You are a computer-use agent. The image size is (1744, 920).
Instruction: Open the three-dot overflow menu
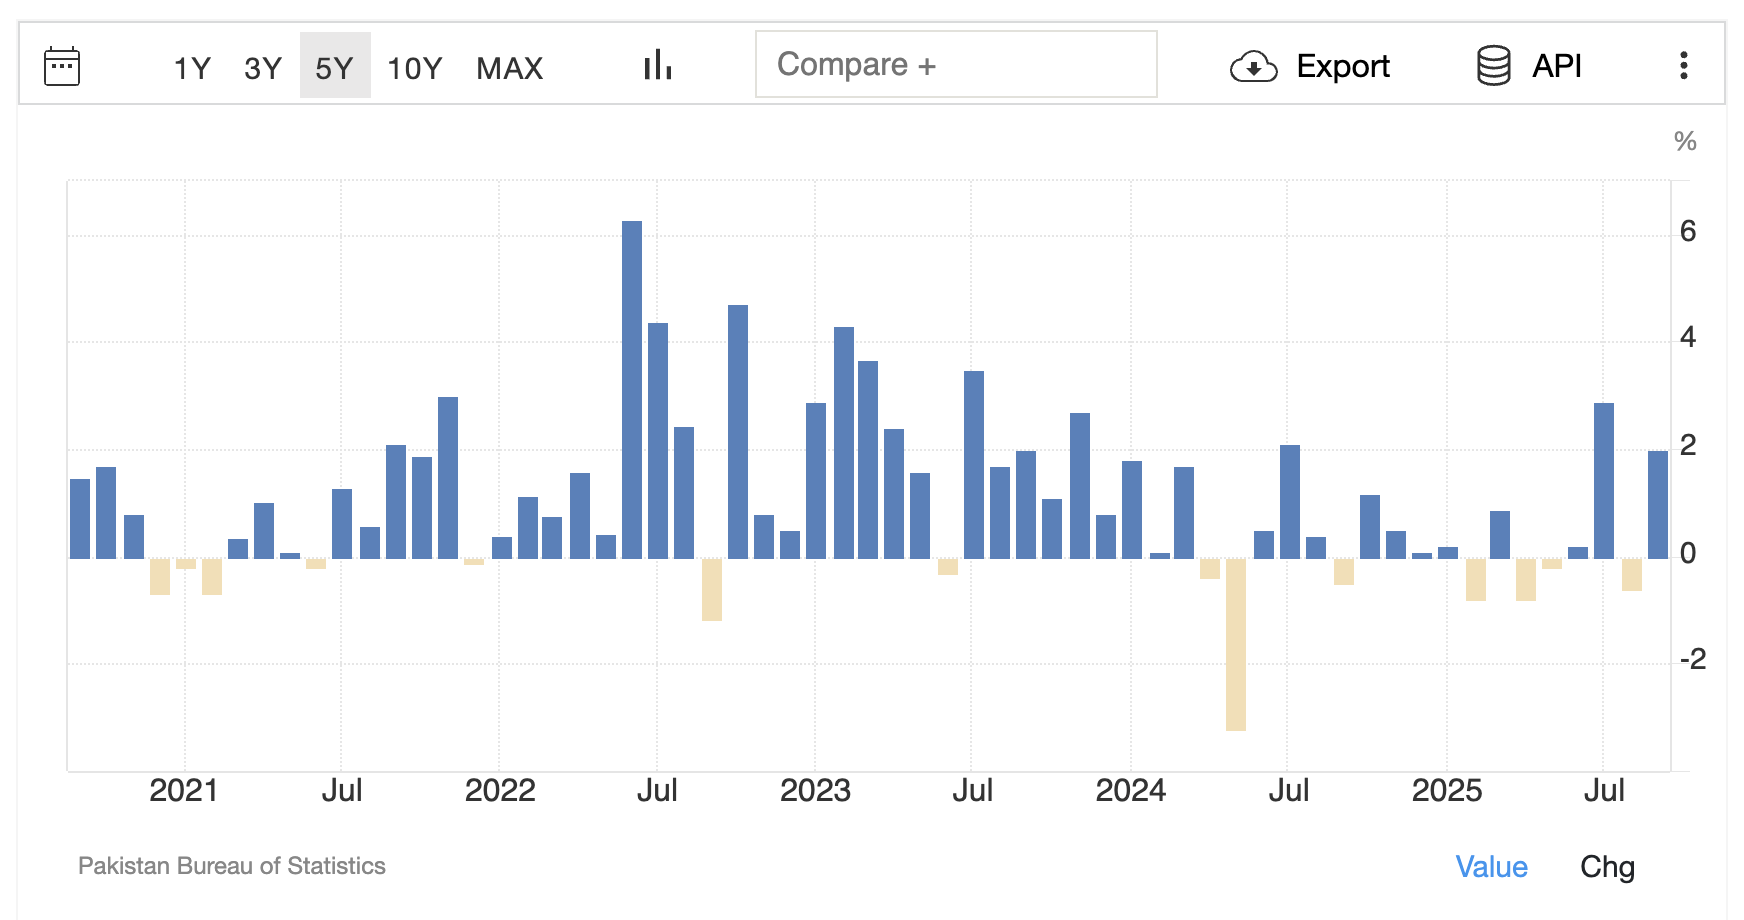(x=1684, y=65)
